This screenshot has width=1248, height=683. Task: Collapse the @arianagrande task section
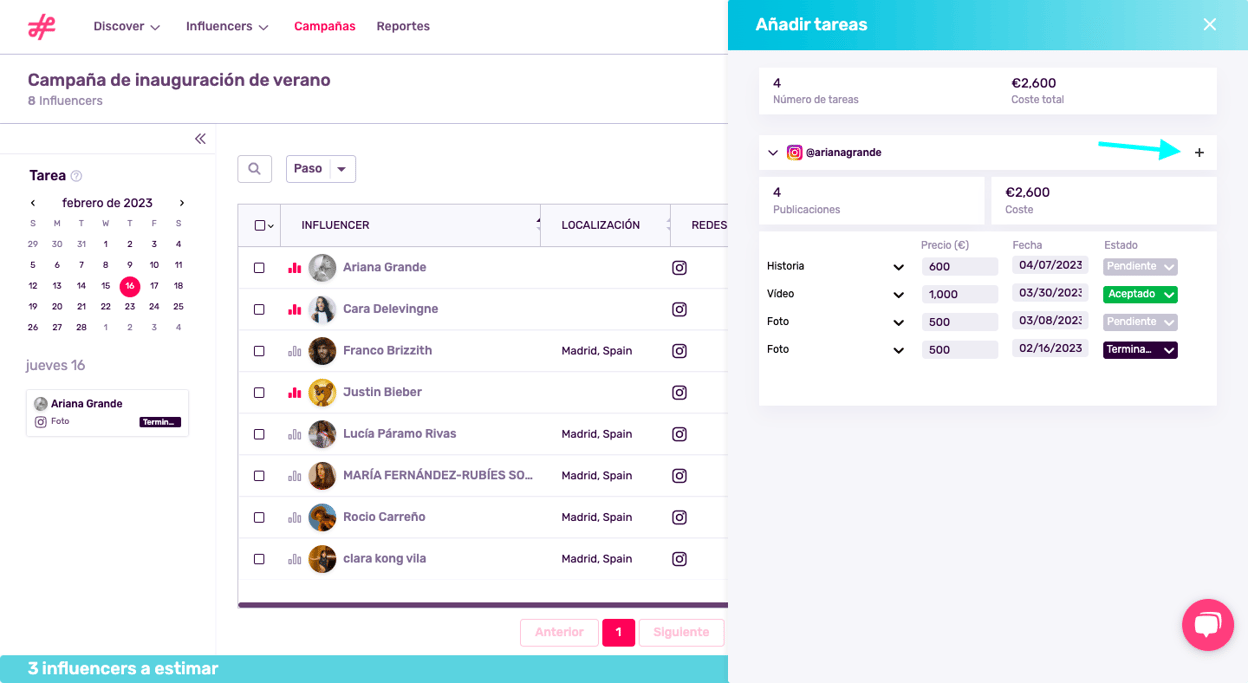point(773,153)
